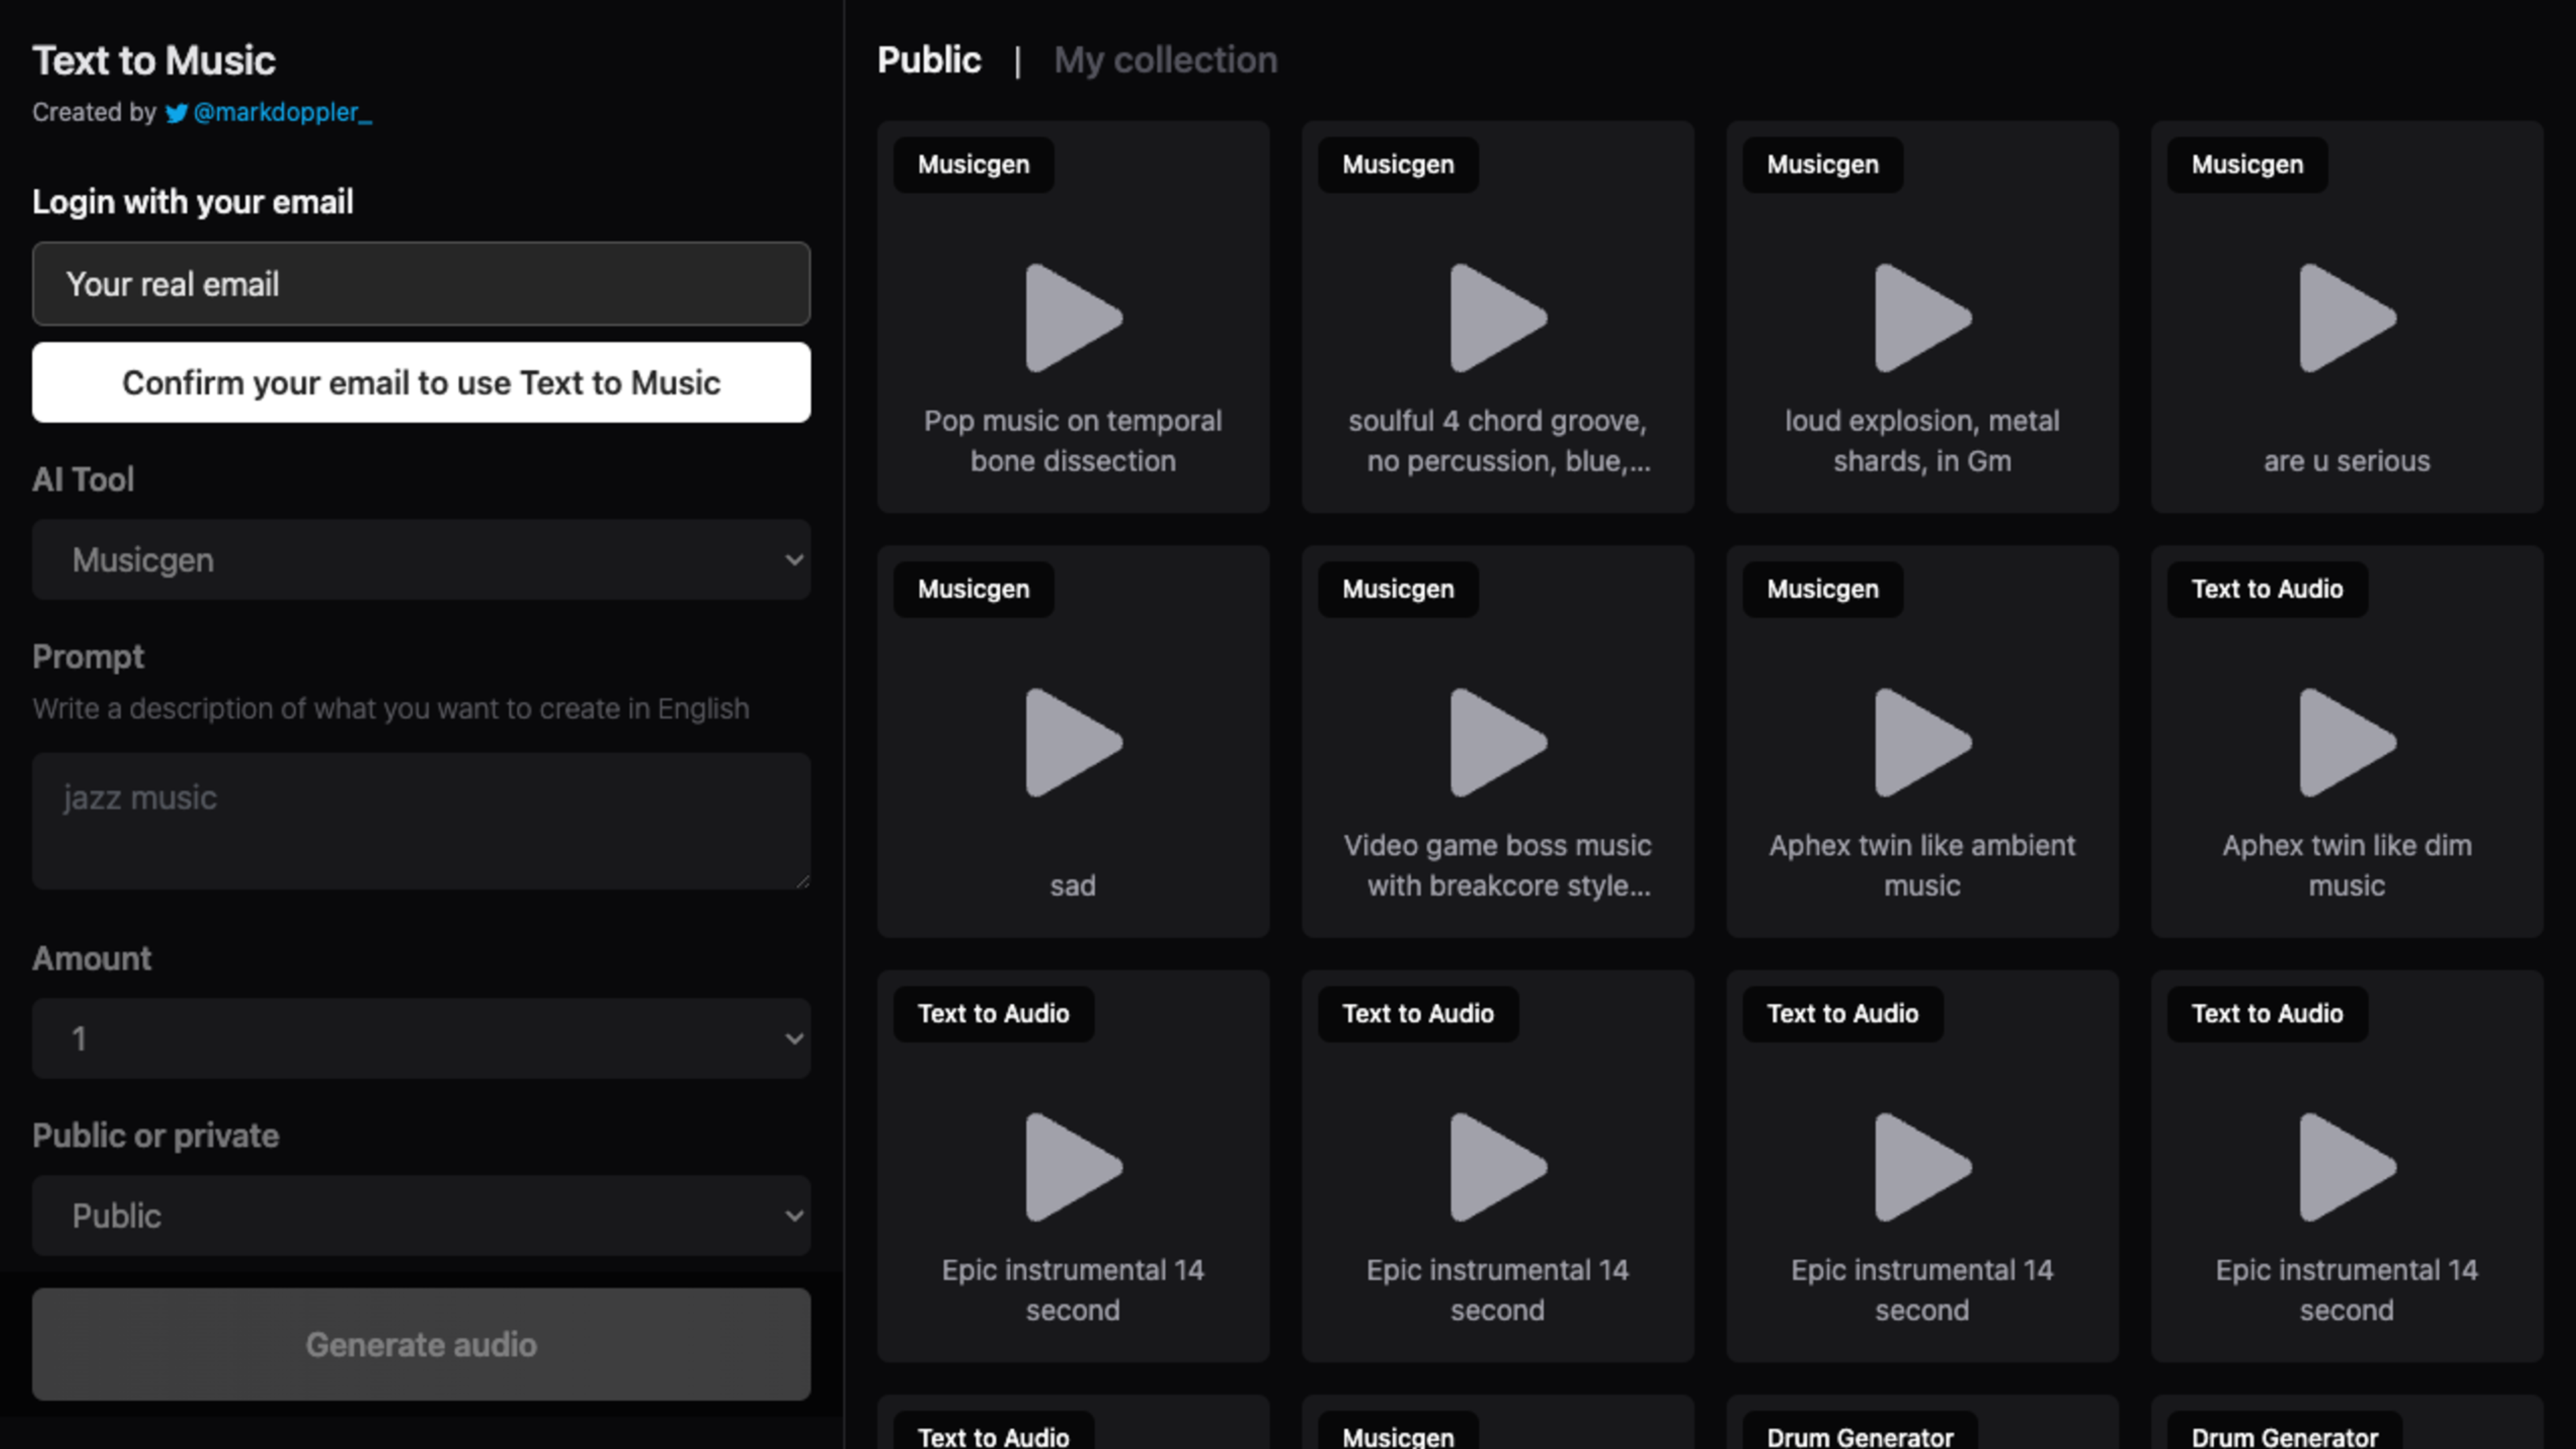The width and height of the screenshot is (2576, 1449).
Task: Click the 'Video game boss music with breakcore style...' caption
Action: pos(1497,865)
